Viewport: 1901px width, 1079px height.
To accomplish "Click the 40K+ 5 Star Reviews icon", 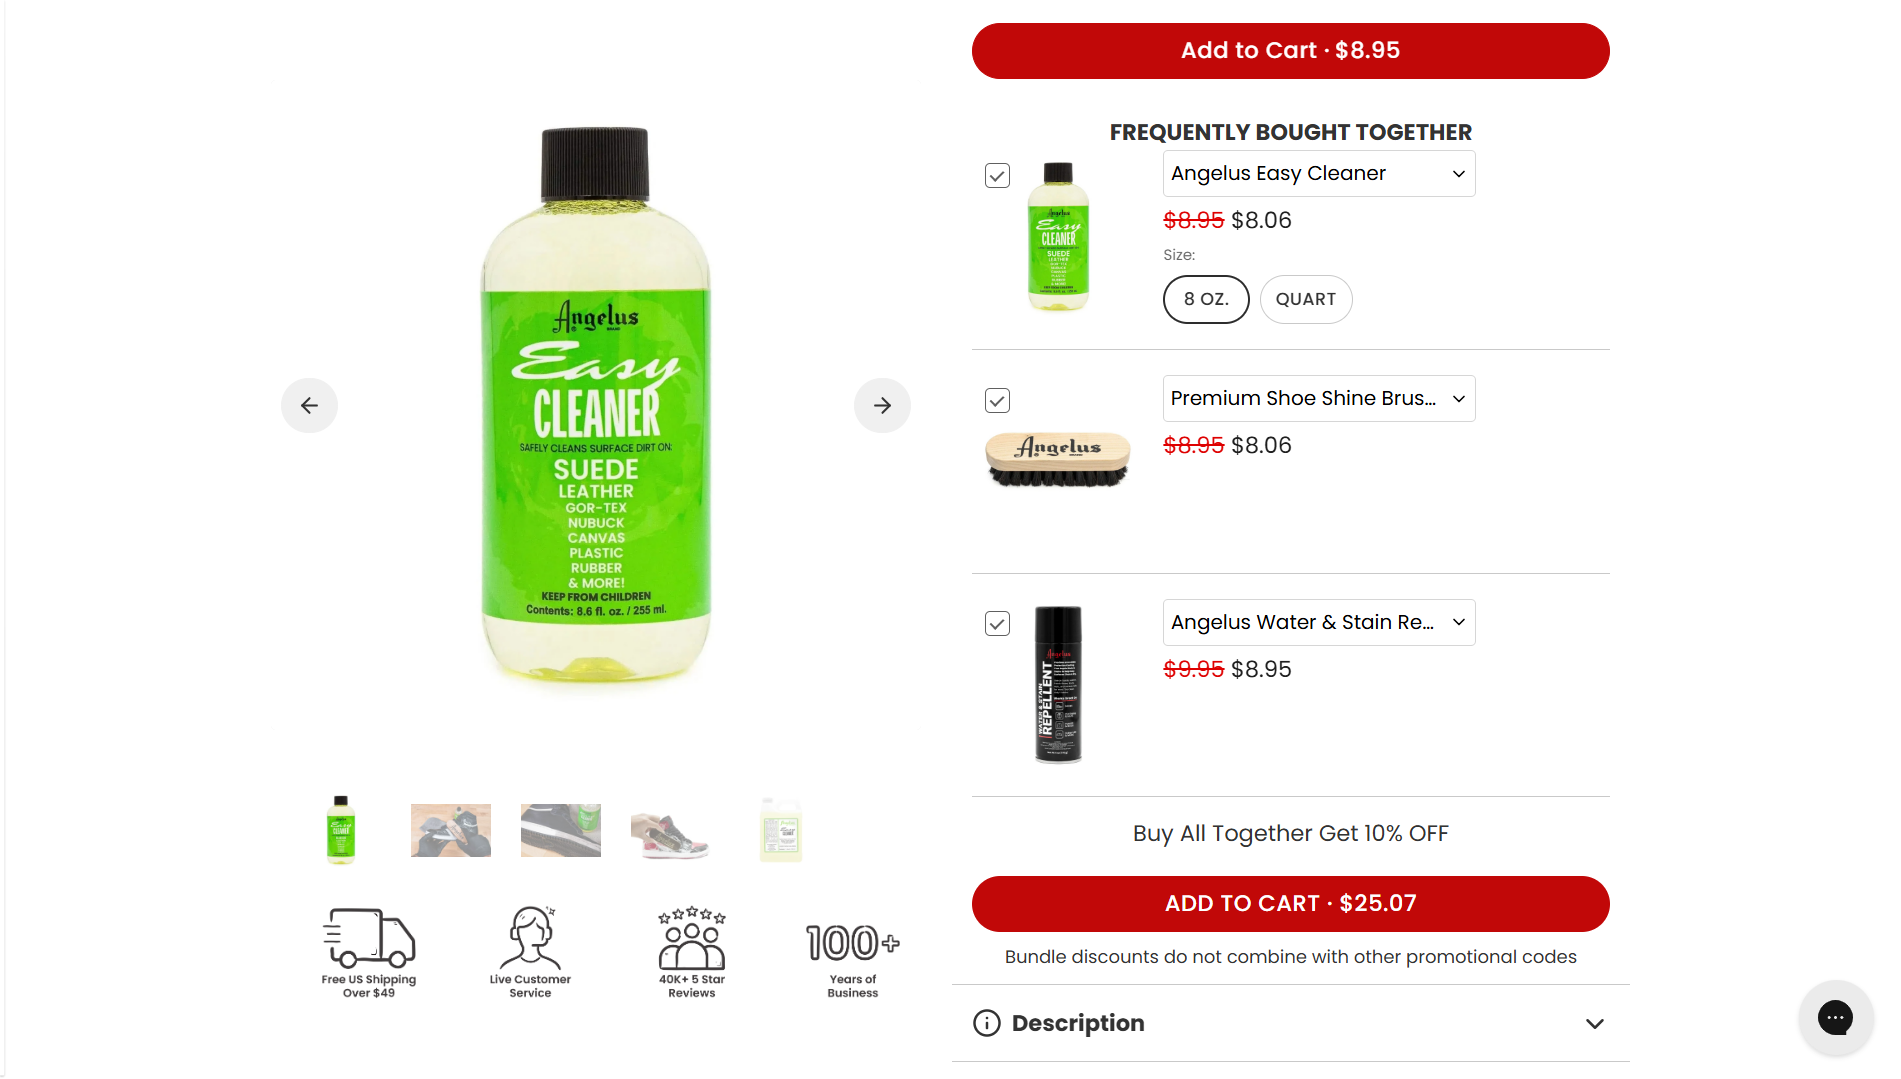I will pyautogui.click(x=691, y=938).
